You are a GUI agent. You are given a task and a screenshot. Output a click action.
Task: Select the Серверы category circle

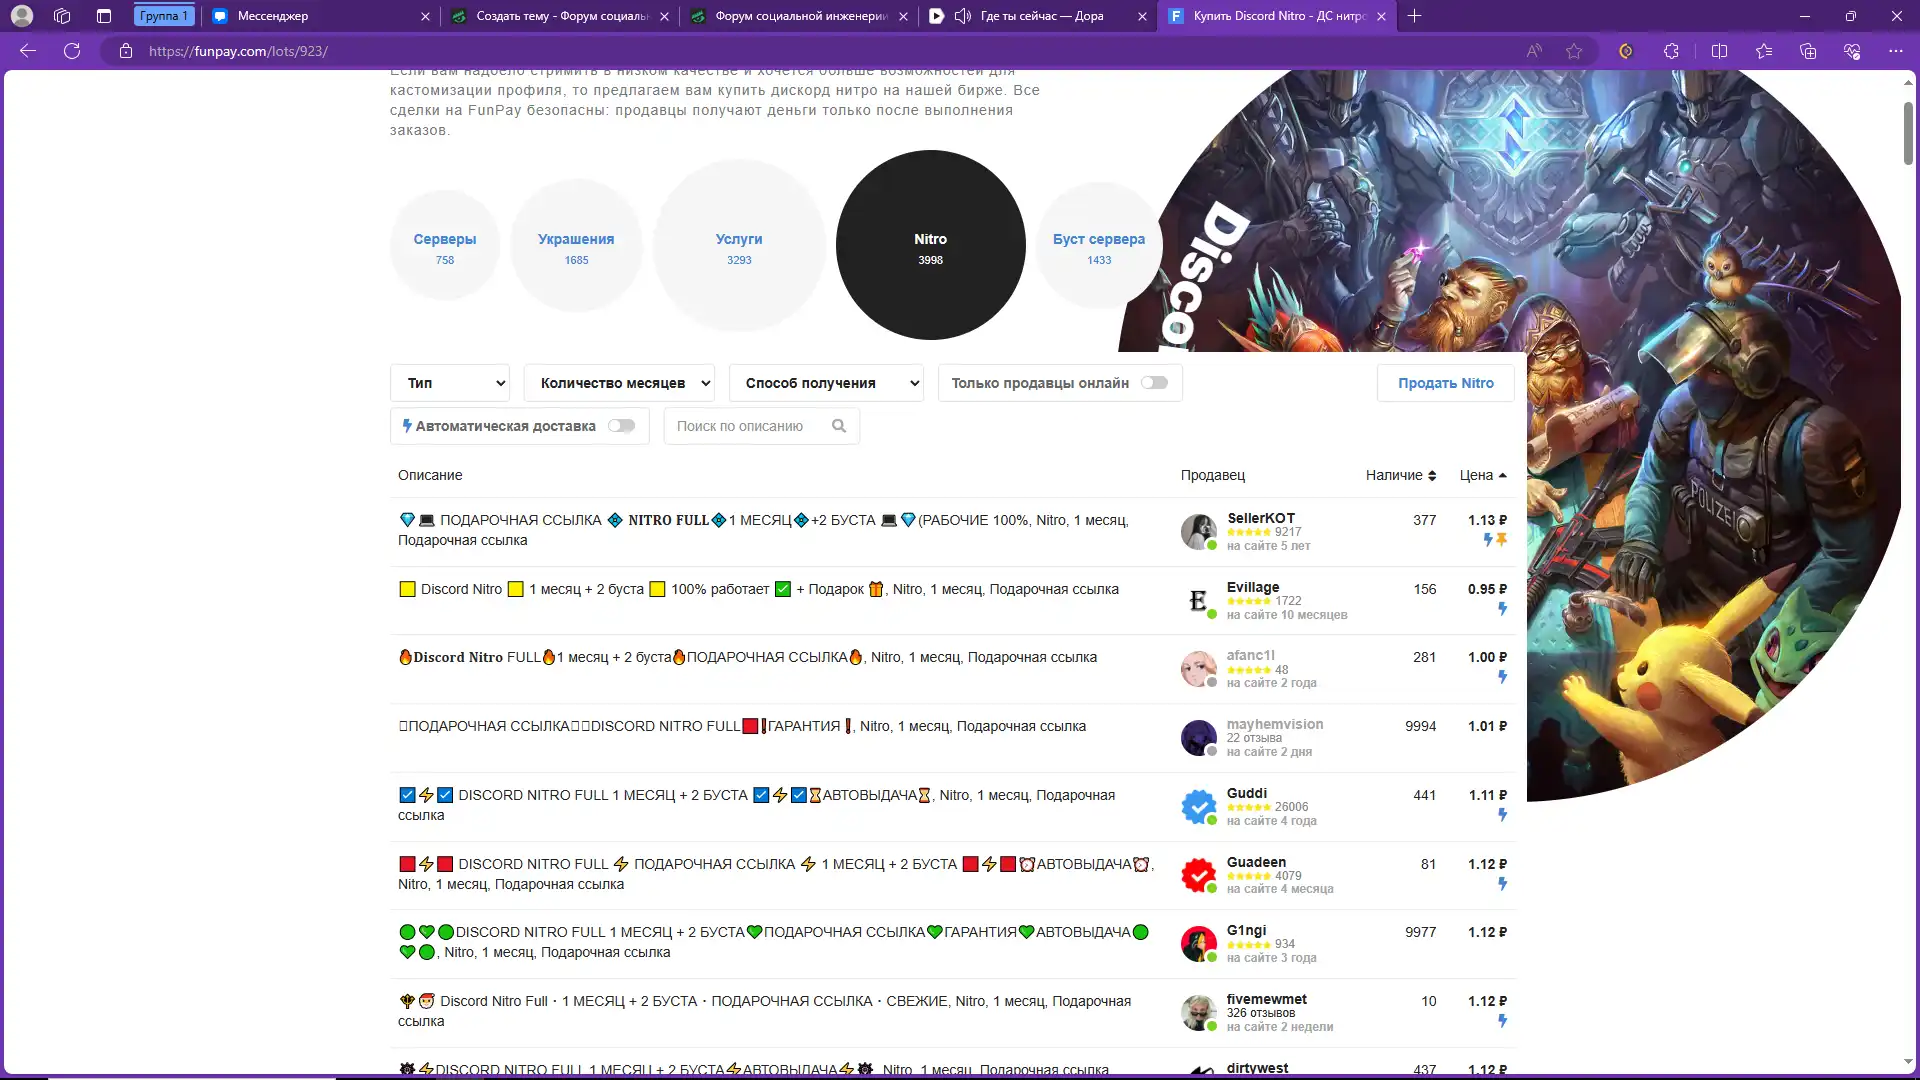coord(445,245)
